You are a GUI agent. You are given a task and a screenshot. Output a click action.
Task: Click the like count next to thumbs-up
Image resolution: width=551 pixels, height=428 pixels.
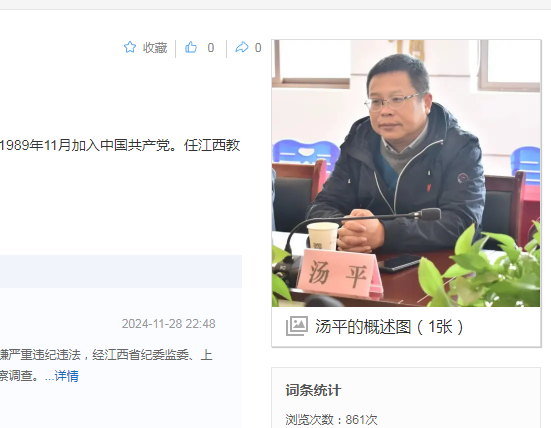point(210,48)
